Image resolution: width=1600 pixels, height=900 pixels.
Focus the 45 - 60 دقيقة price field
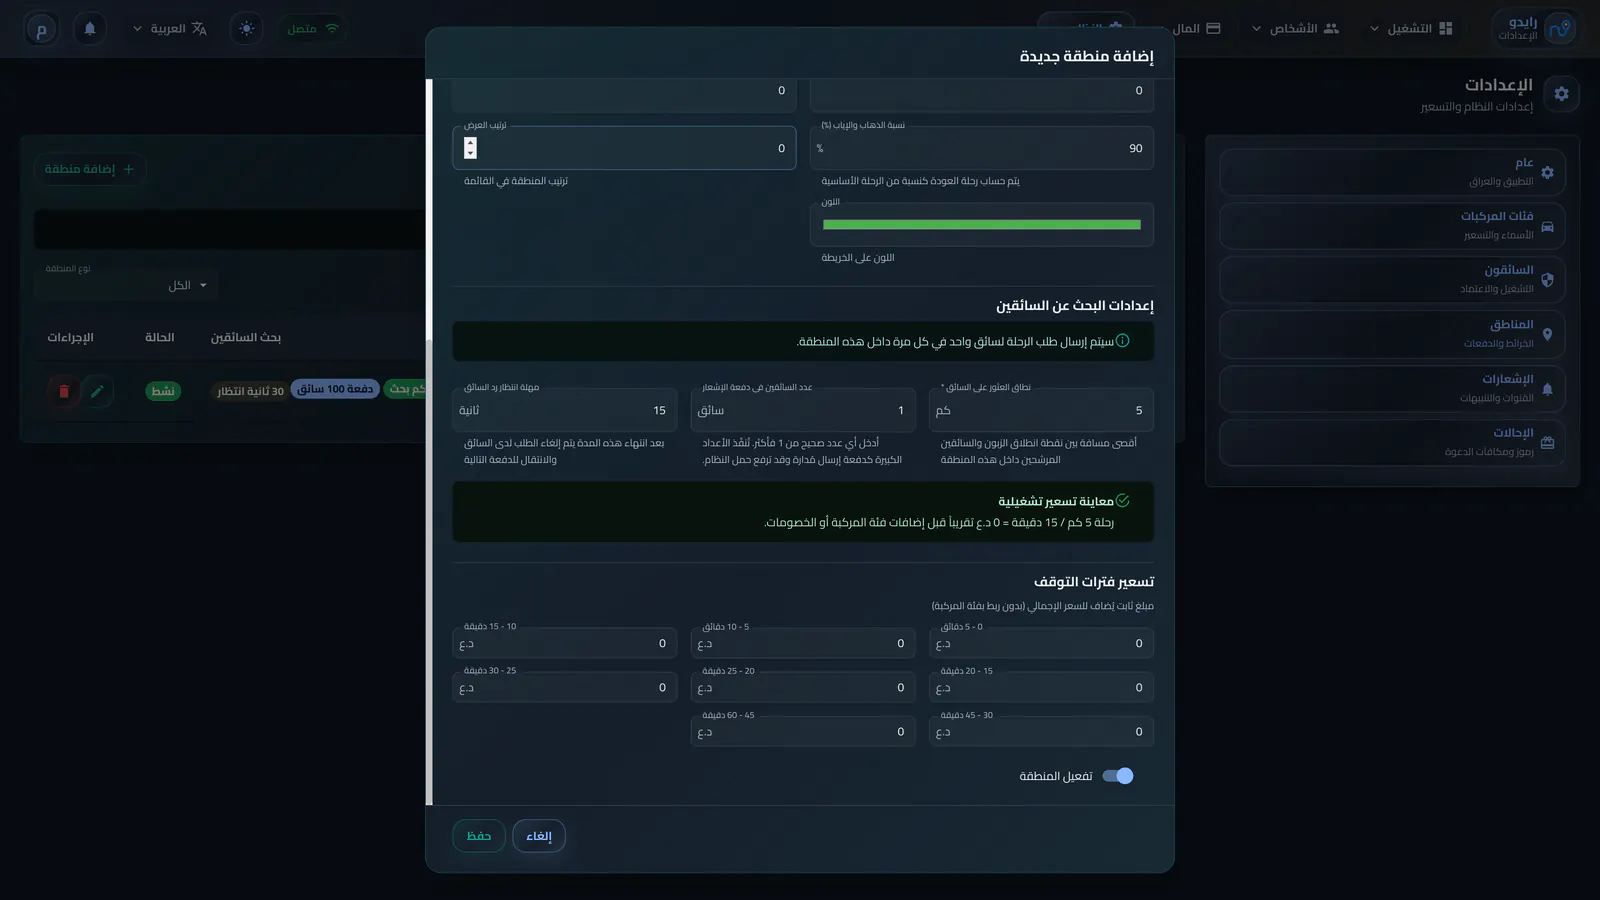click(803, 732)
